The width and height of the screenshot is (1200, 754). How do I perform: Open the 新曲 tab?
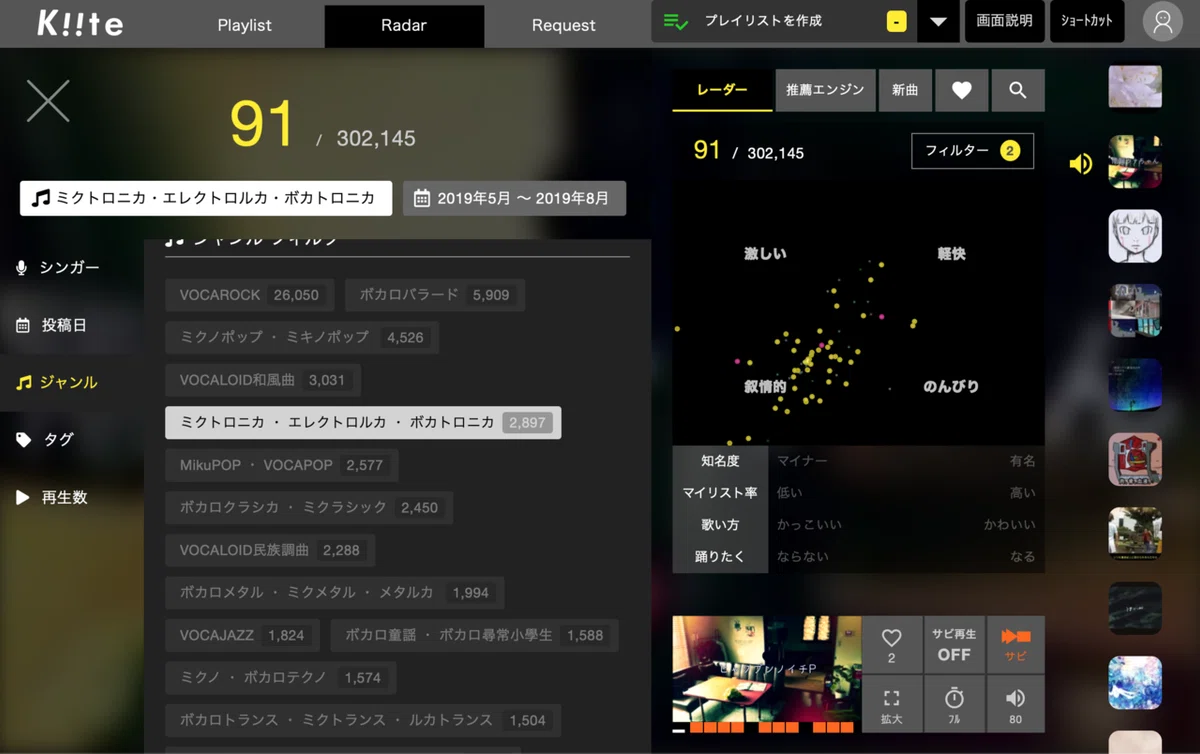[905, 90]
